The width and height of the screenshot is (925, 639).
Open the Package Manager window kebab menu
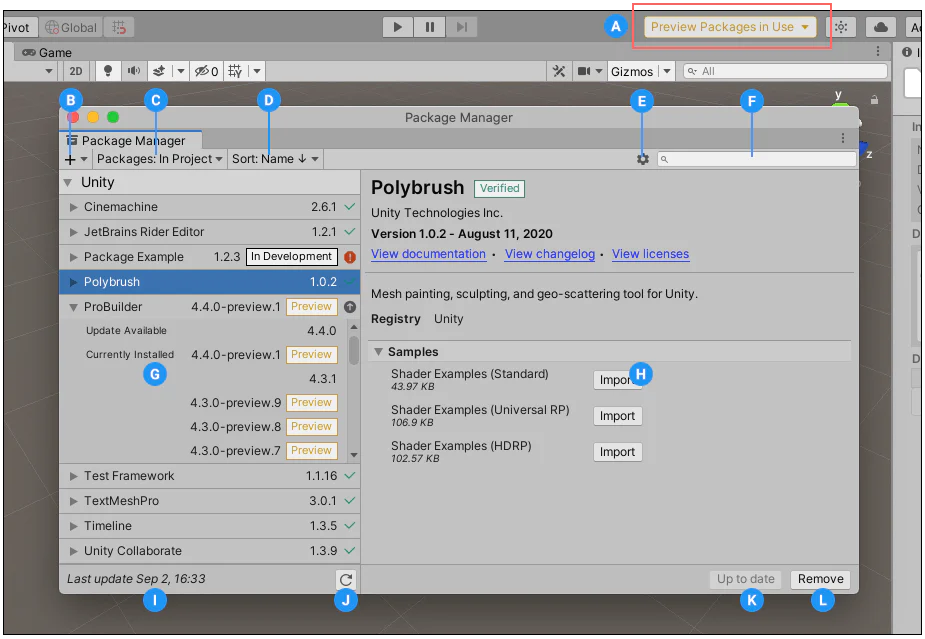coord(842,138)
